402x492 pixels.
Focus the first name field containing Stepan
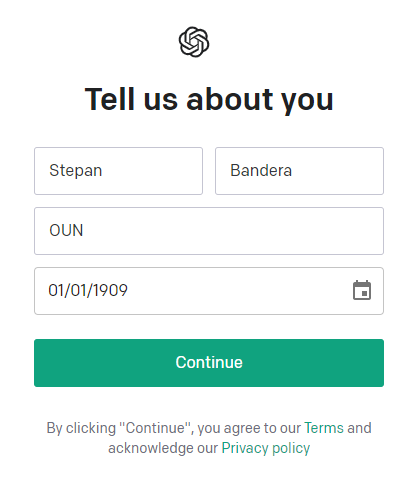[x=118, y=171]
